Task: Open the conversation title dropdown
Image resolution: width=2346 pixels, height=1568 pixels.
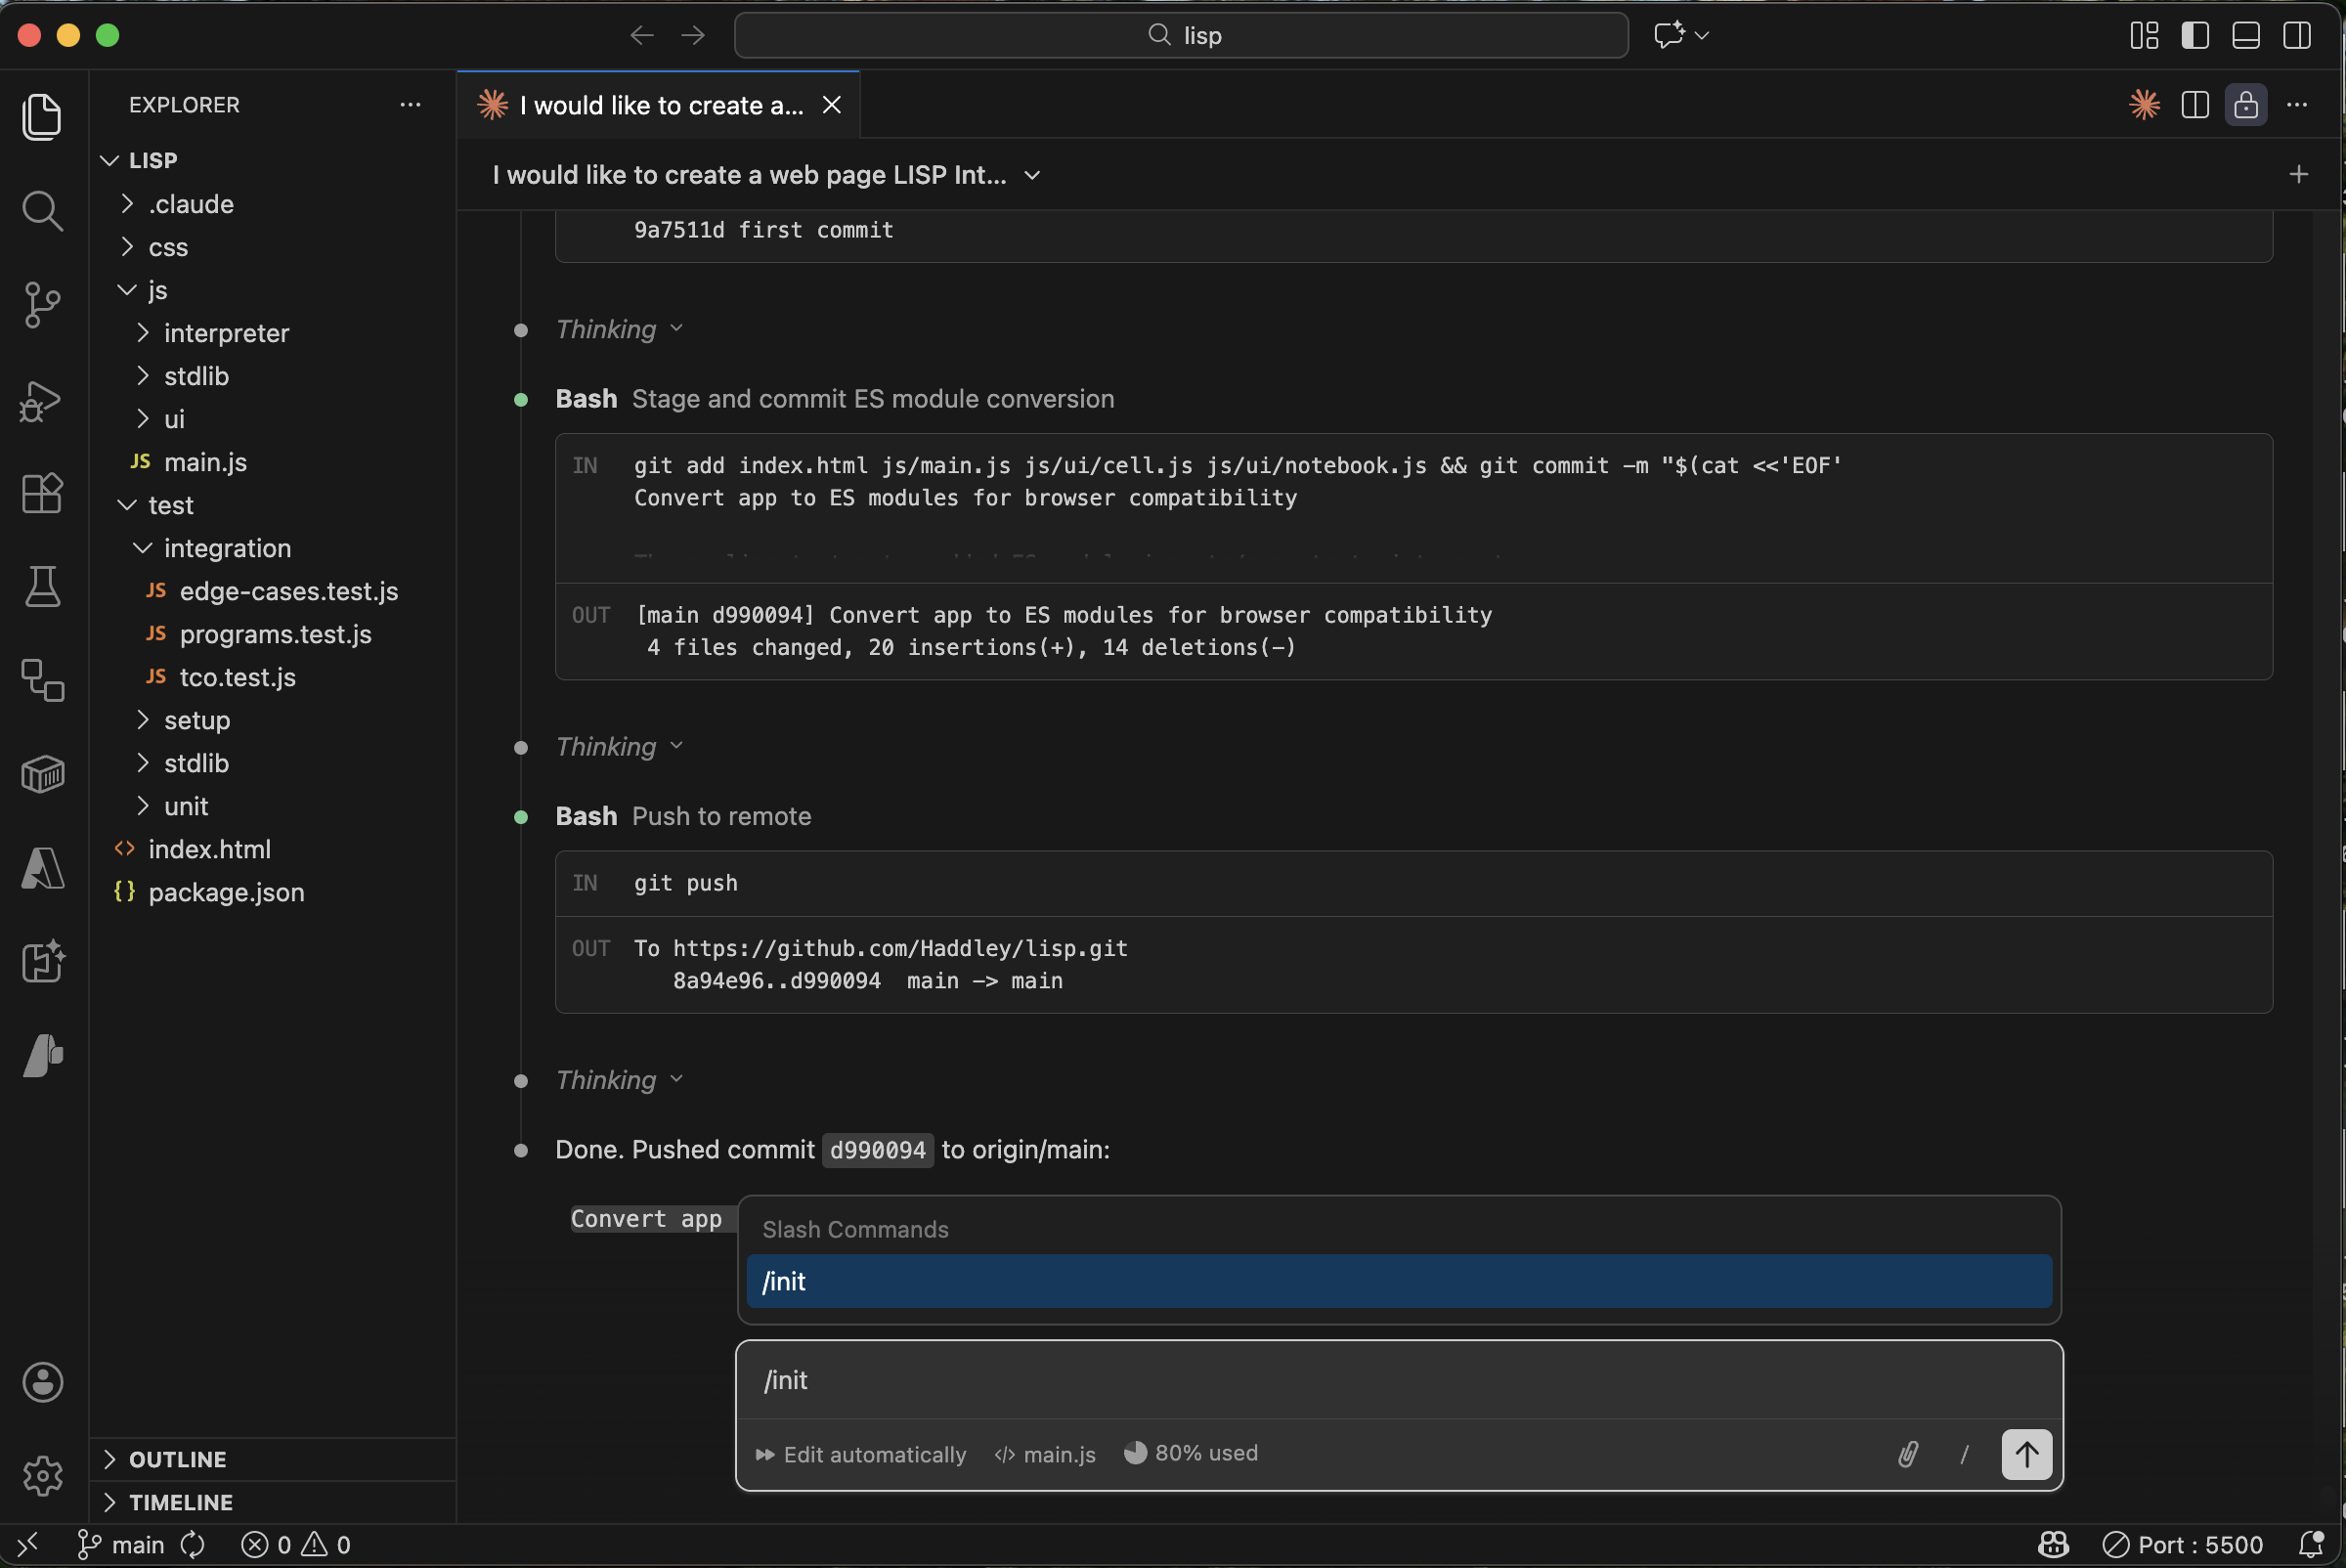Action: point(1033,175)
